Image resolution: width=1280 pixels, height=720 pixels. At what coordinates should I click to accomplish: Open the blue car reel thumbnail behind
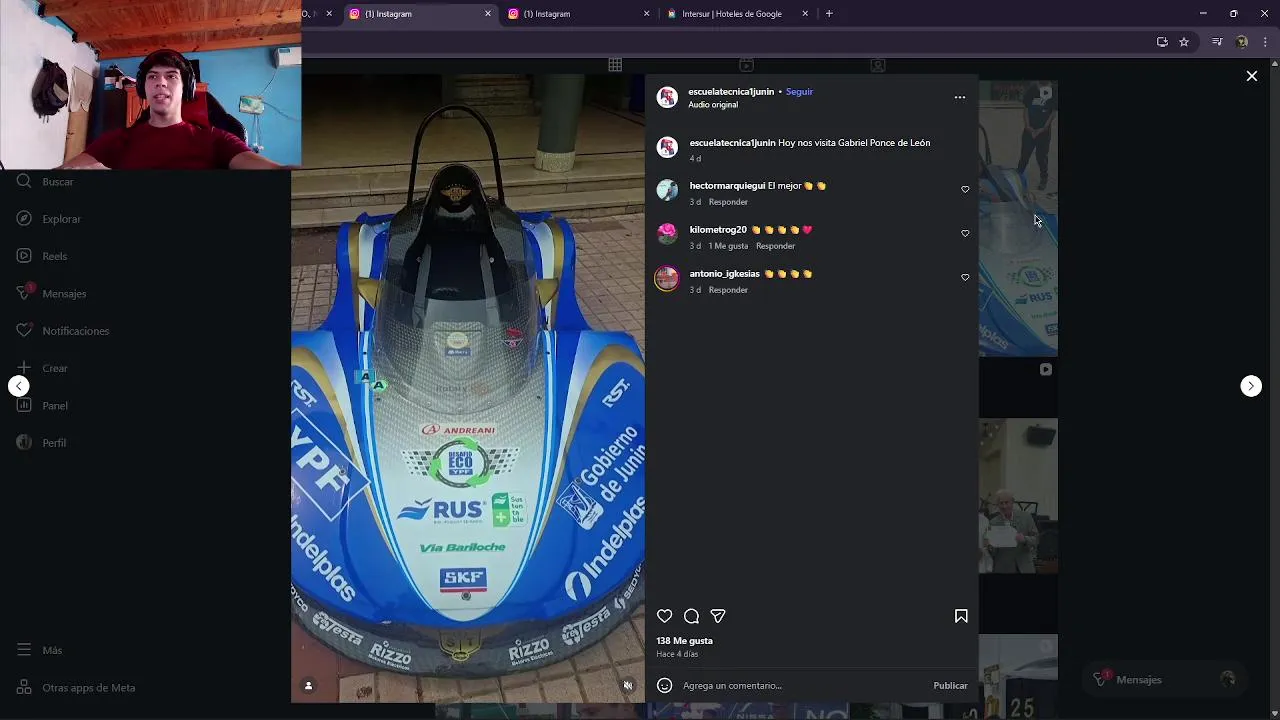pos(1018,219)
